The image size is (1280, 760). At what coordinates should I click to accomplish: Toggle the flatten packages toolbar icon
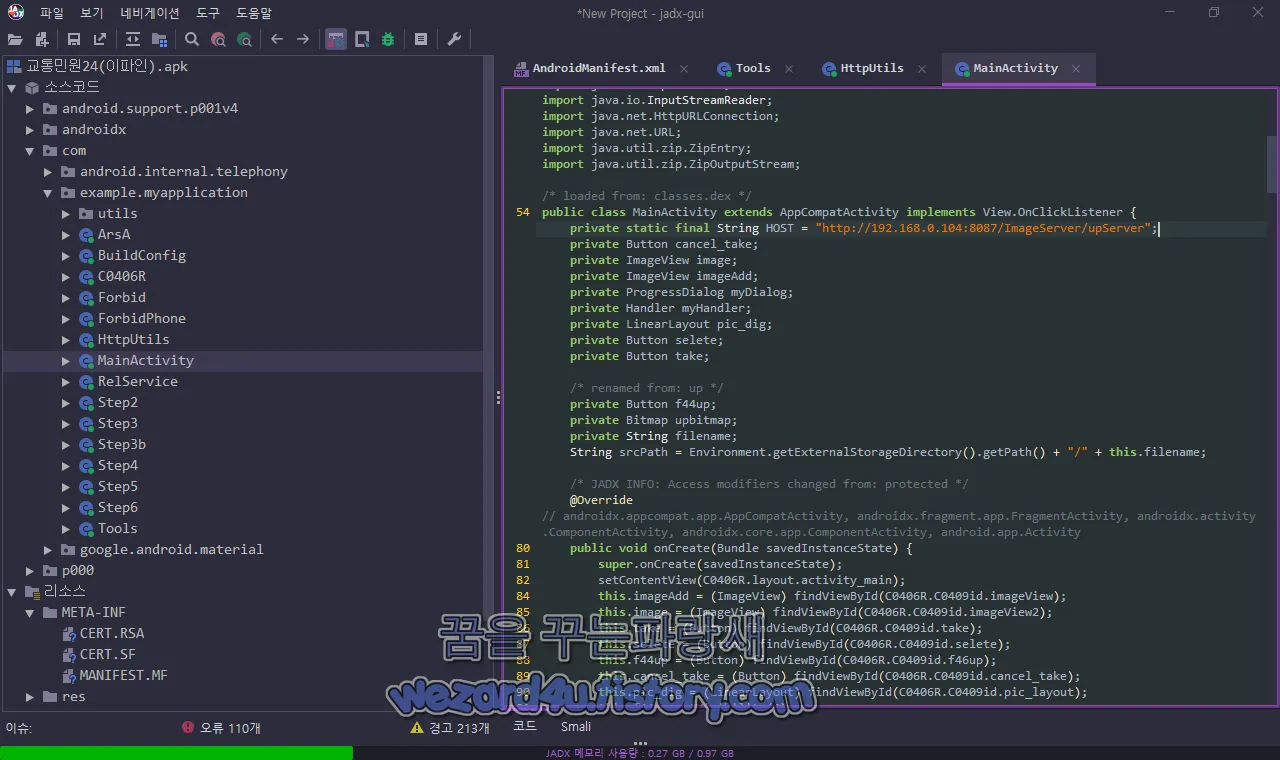tap(159, 39)
